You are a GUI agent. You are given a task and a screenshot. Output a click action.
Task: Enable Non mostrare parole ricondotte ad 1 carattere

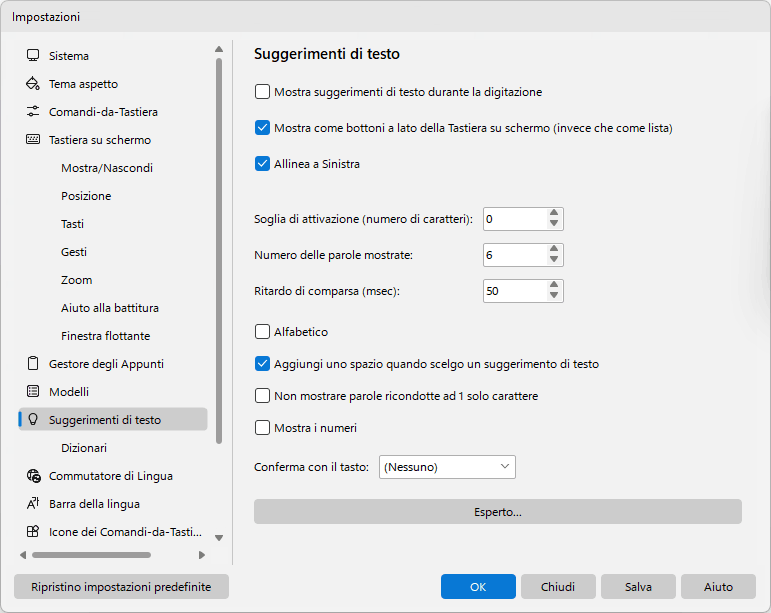click(x=262, y=396)
